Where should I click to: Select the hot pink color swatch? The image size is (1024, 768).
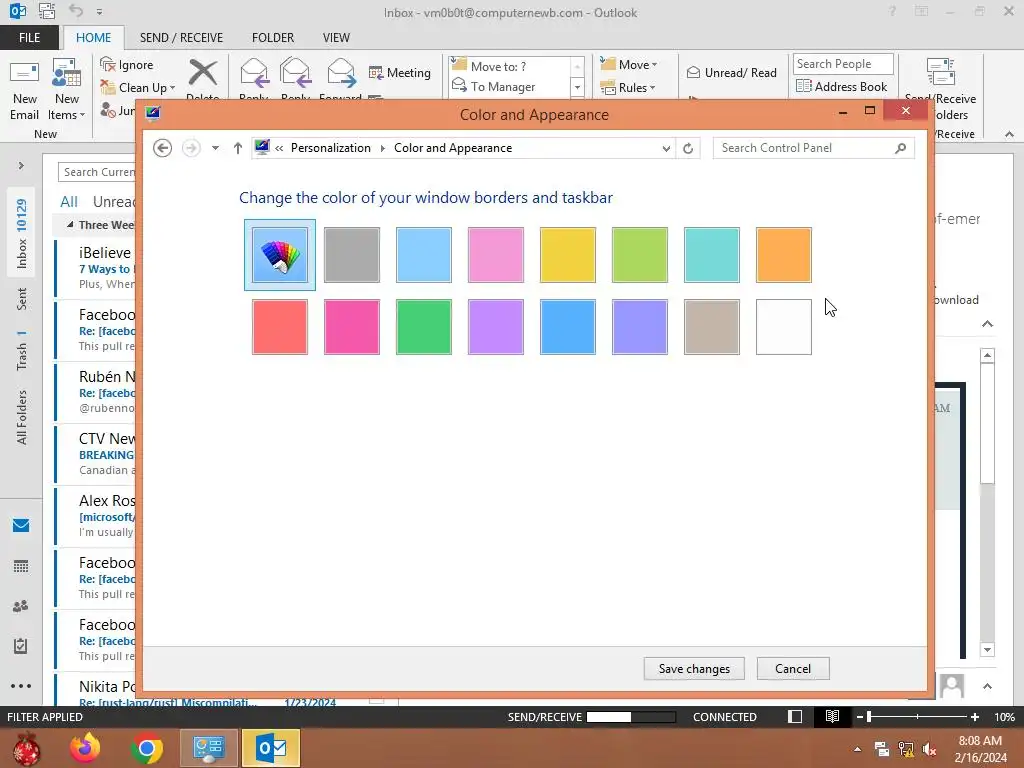tap(351, 327)
